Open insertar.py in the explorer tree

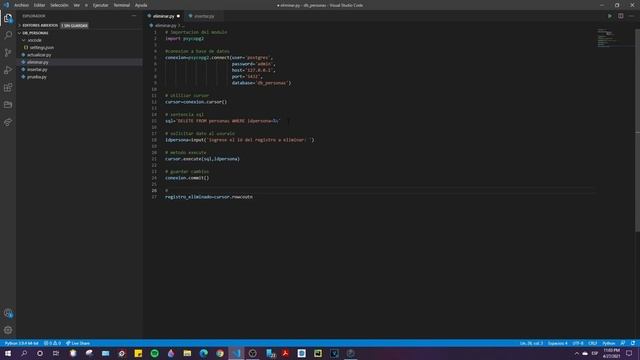pyautogui.click(x=37, y=69)
